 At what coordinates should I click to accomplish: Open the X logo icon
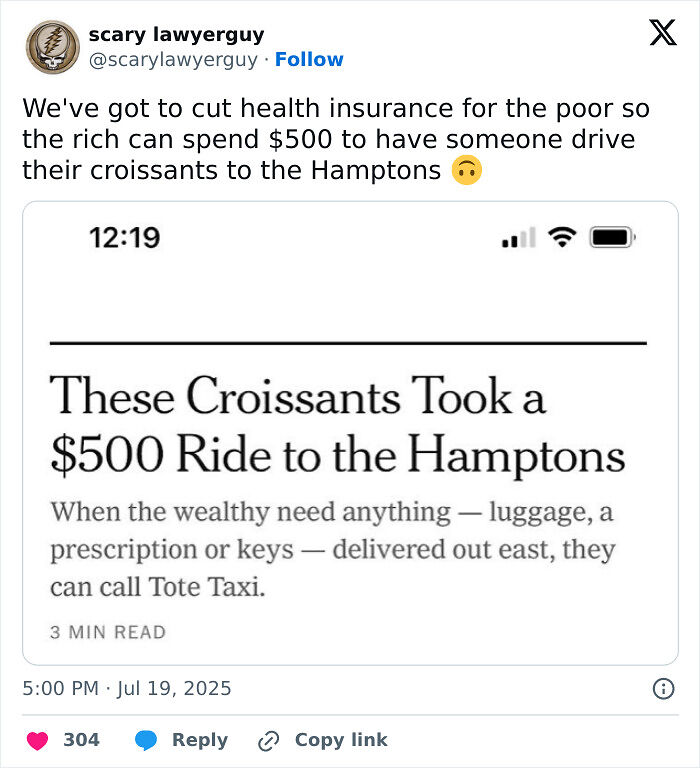point(663,32)
